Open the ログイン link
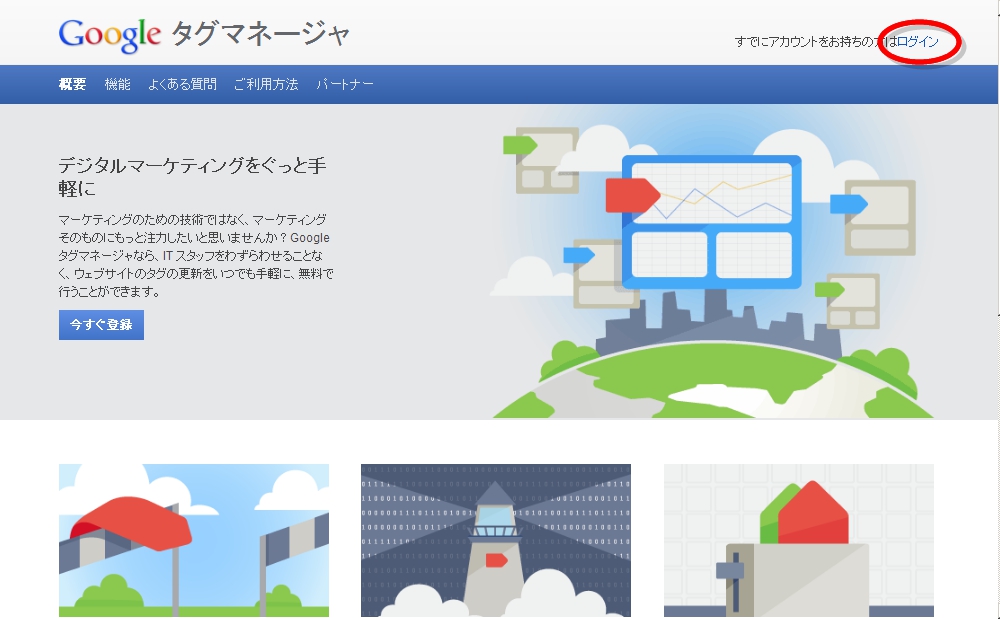This screenshot has height=619, width=1000. pyautogui.click(x=918, y=41)
